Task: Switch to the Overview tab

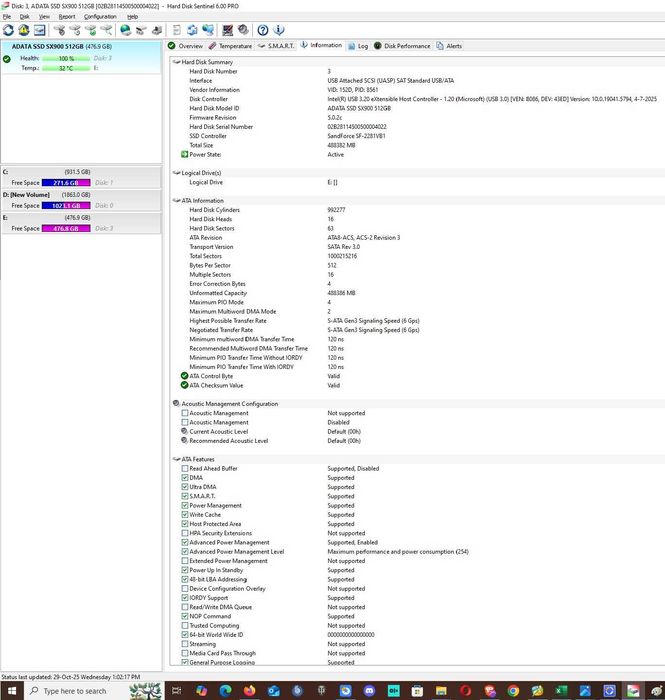Action: (186, 46)
